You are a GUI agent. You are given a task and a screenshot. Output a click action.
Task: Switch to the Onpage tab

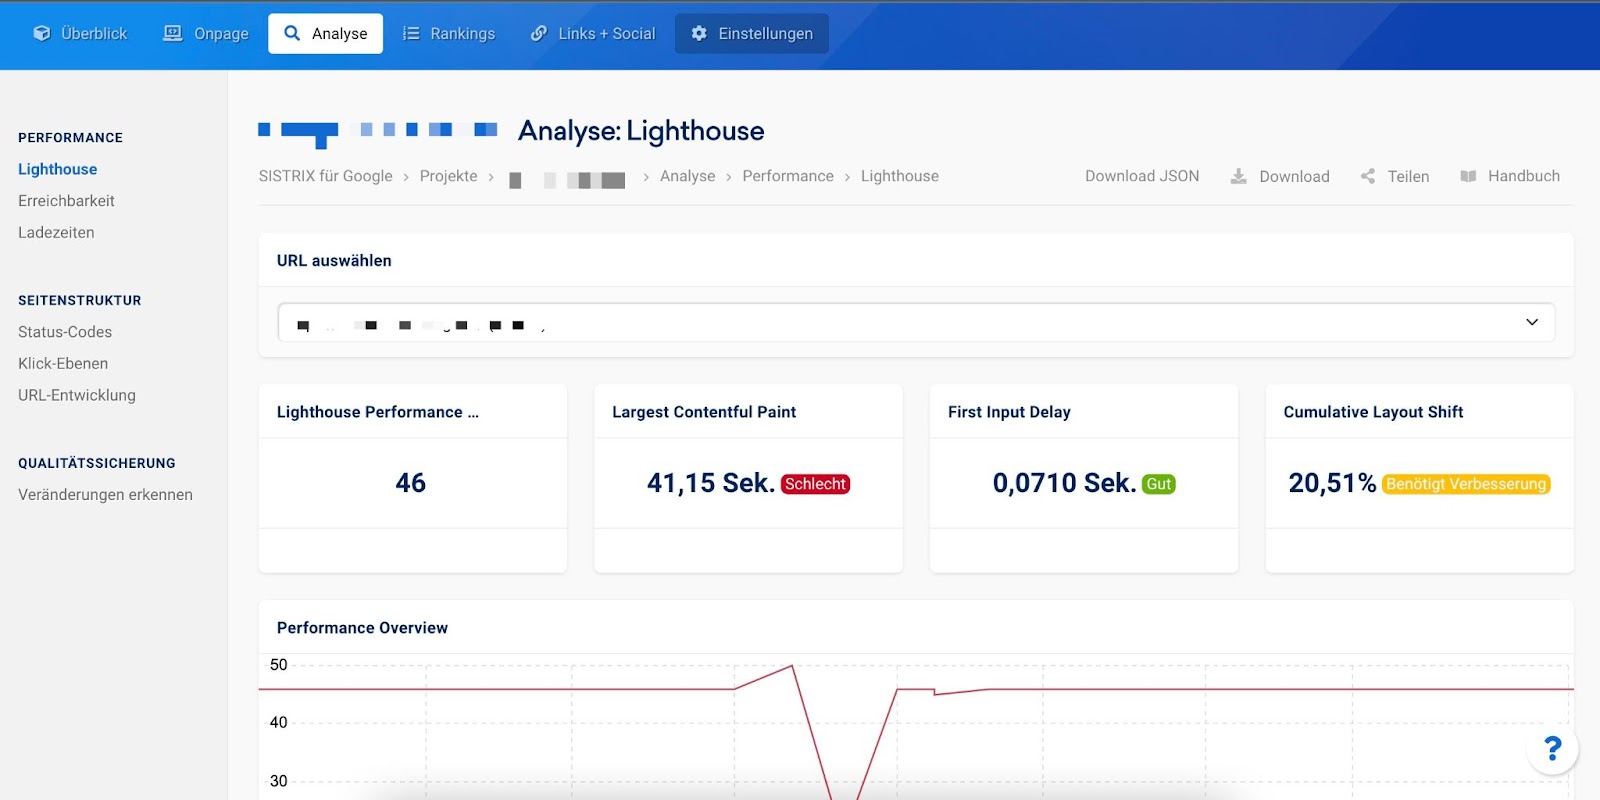(x=206, y=33)
